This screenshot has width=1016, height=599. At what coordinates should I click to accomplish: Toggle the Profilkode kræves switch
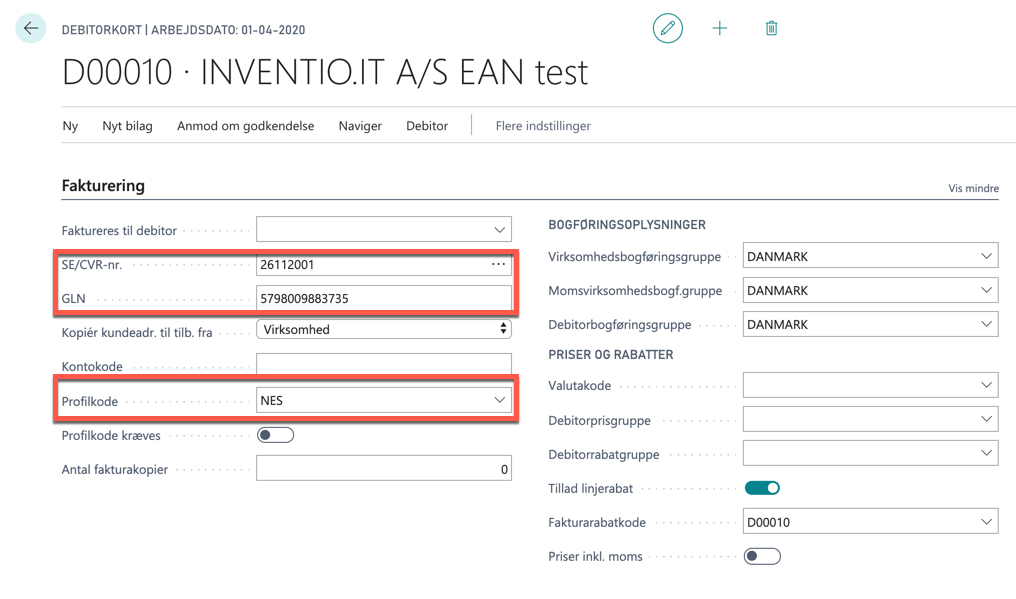point(275,435)
